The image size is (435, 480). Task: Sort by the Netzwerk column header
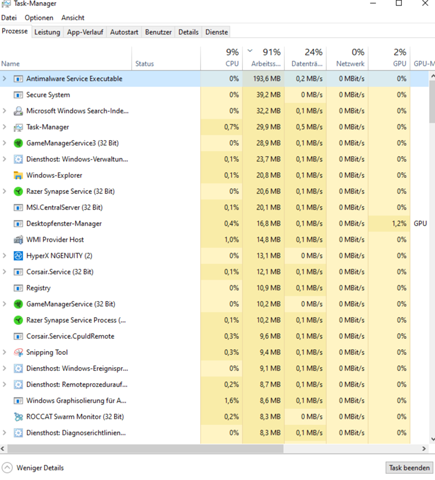(x=348, y=58)
